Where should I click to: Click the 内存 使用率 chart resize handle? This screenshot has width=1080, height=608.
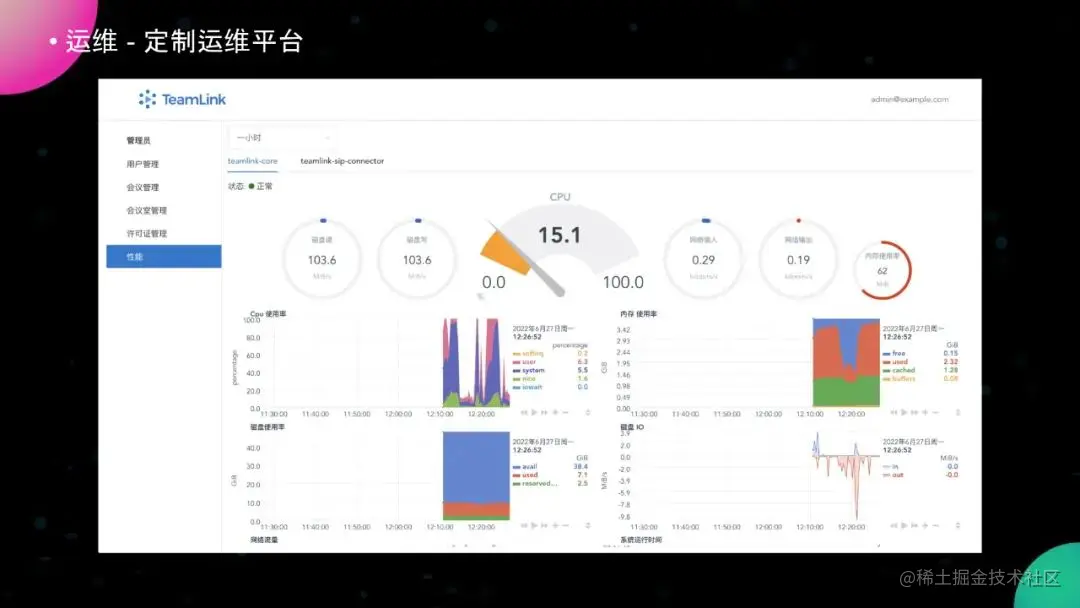[x=957, y=412]
